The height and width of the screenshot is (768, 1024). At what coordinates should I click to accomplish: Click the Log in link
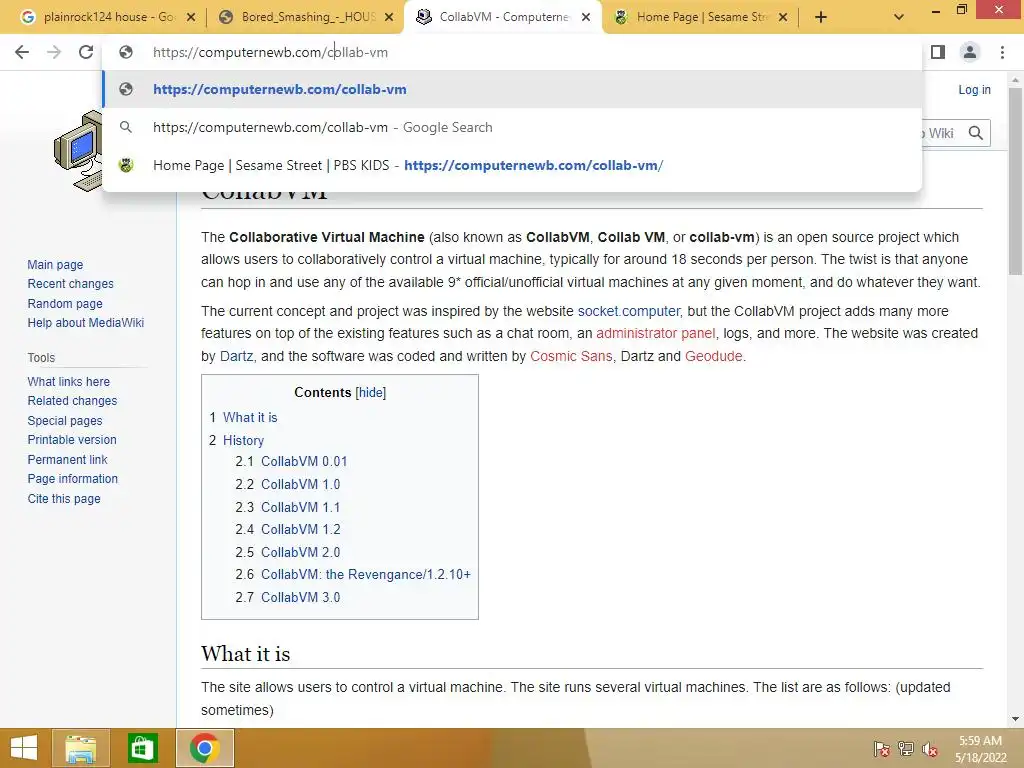(x=974, y=89)
